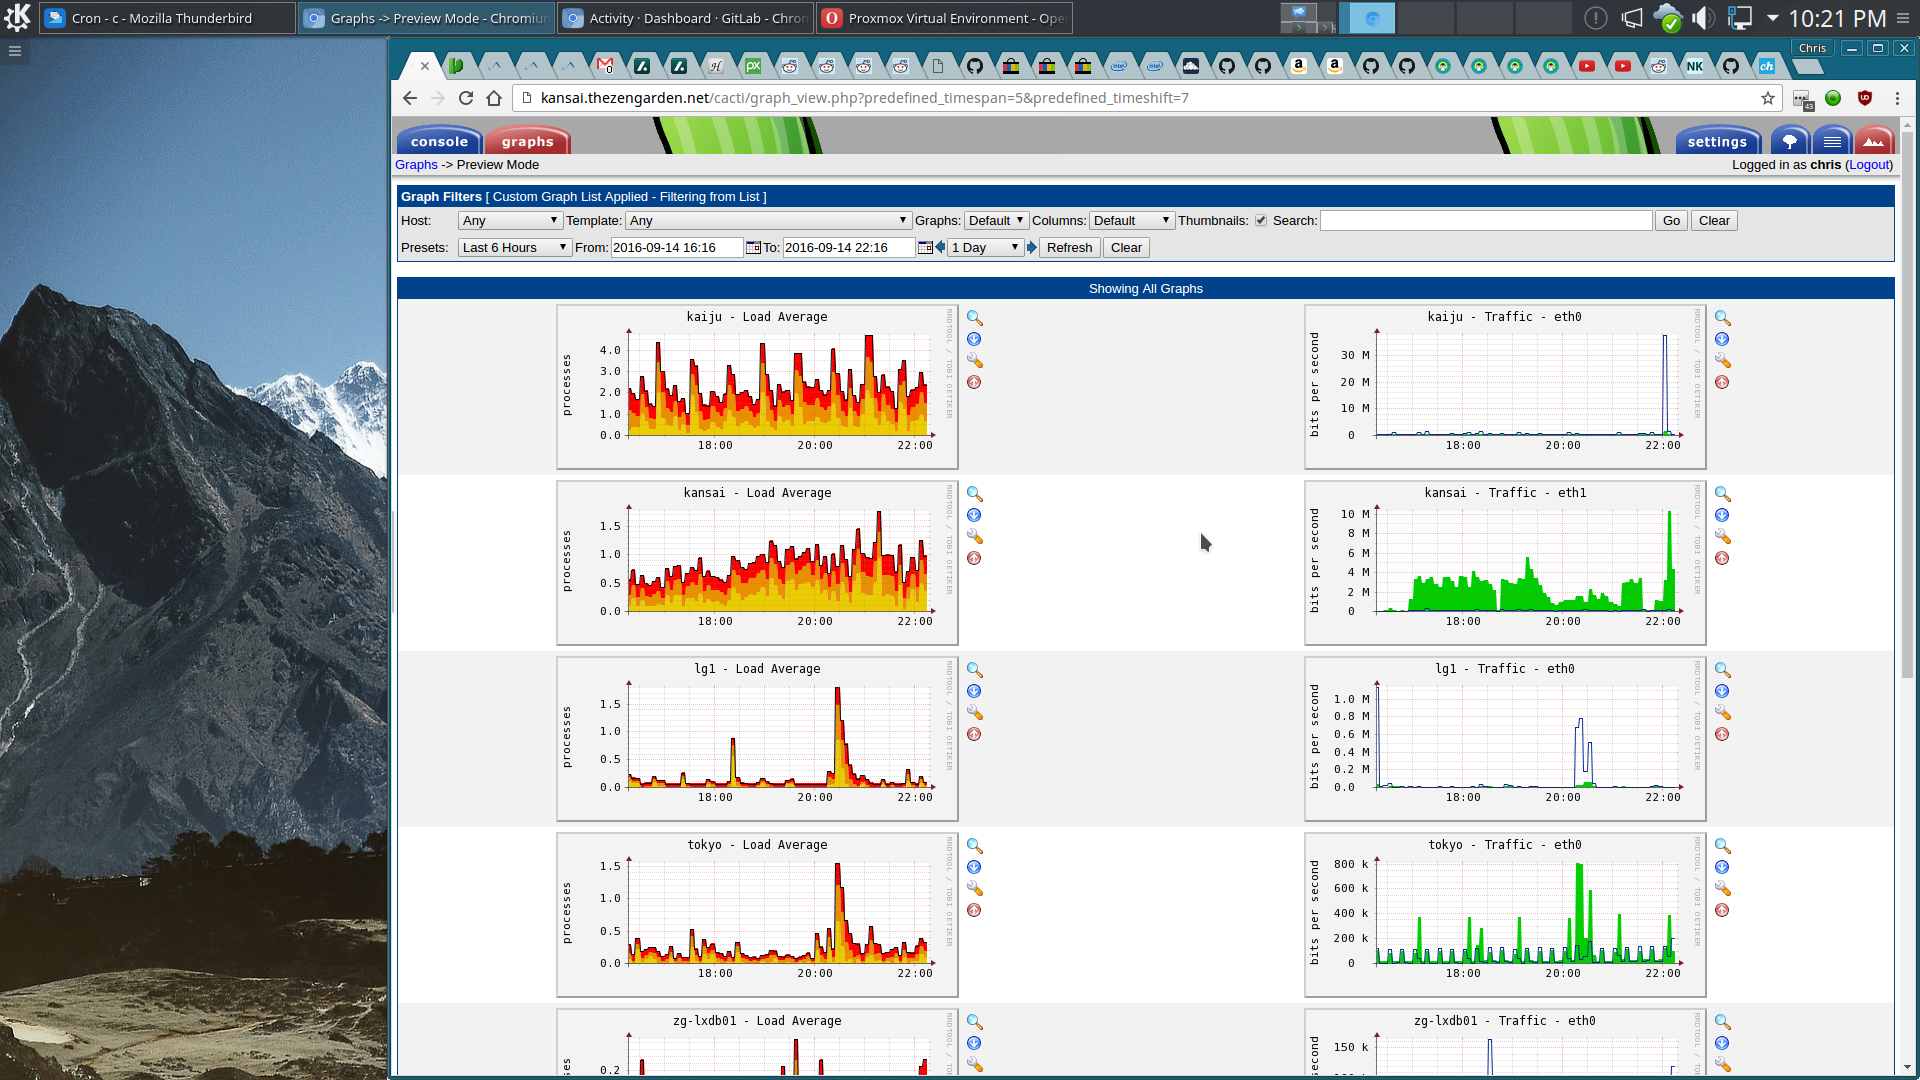Switch to Gmail browser tab
This screenshot has height=1080, width=1920.
pyautogui.click(x=605, y=66)
